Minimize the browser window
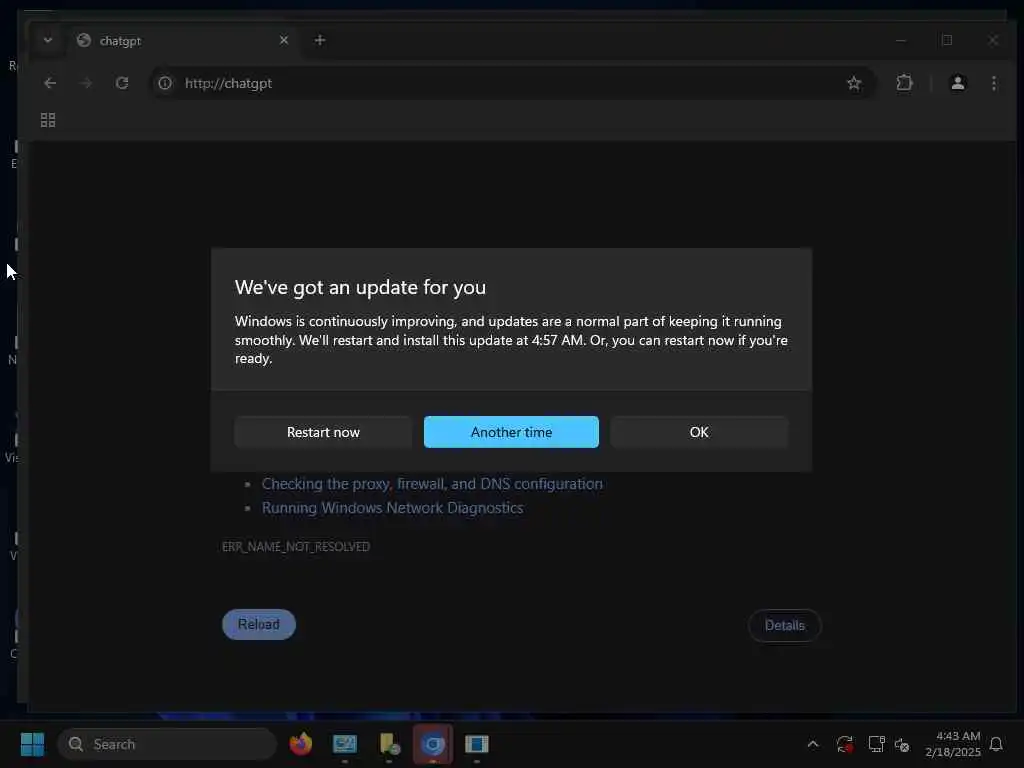The width and height of the screenshot is (1024, 768). 901,40
